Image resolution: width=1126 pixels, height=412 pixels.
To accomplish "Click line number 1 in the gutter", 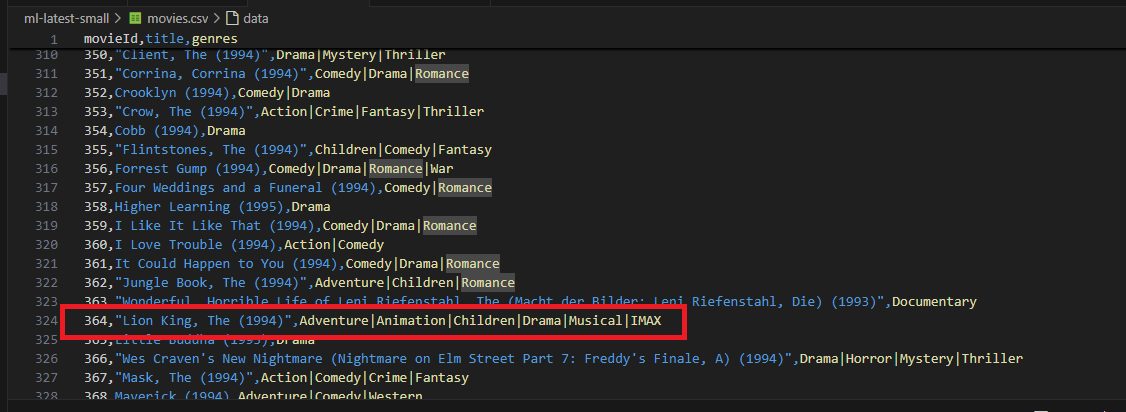I will [x=54, y=39].
